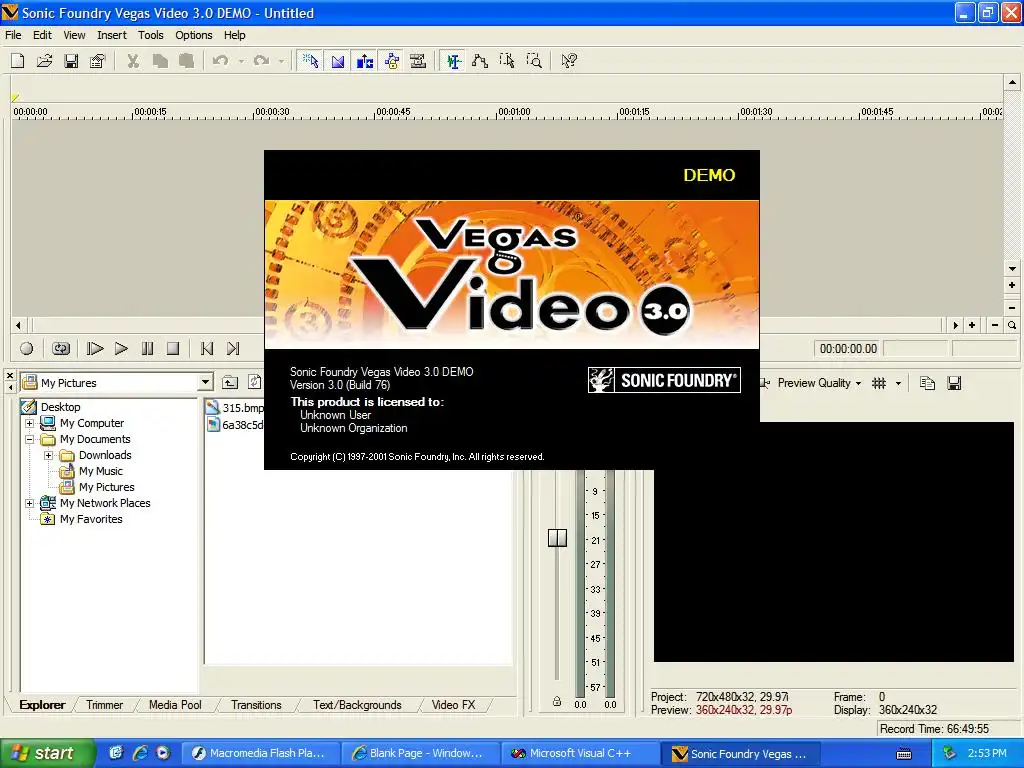This screenshot has height=768, width=1024.
Task: Click Play From Start button
Action: (95, 349)
